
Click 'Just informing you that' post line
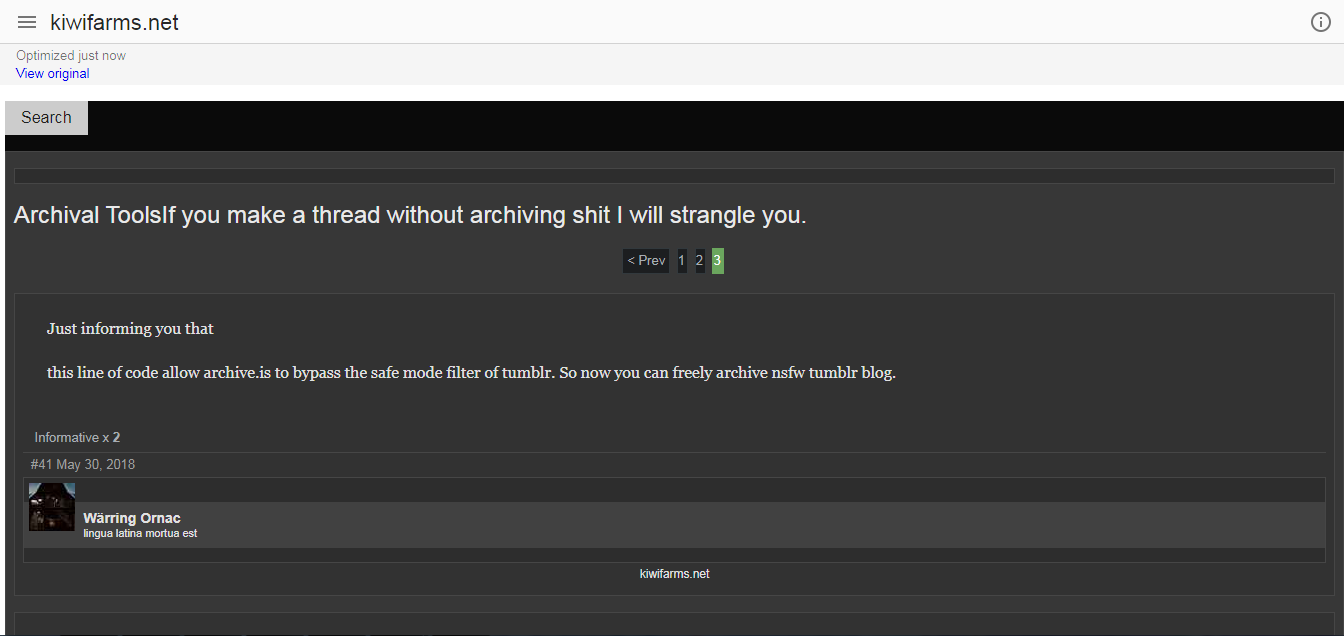coord(130,328)
